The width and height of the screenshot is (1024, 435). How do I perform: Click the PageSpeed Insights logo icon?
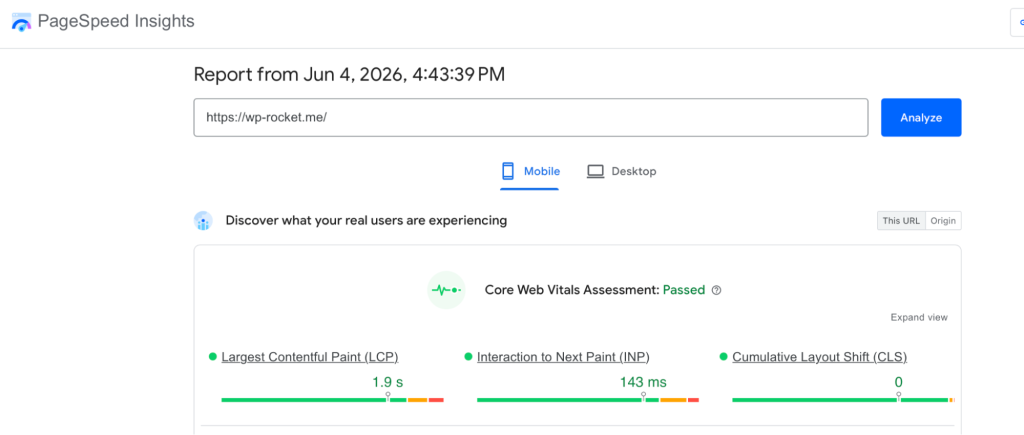point(22,22)
